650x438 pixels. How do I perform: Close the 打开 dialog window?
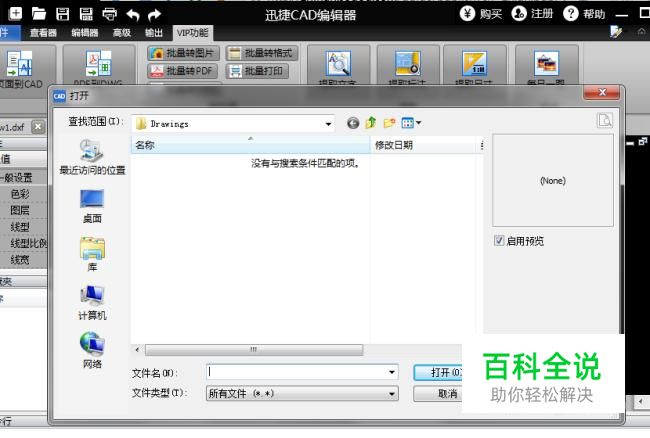602,92
